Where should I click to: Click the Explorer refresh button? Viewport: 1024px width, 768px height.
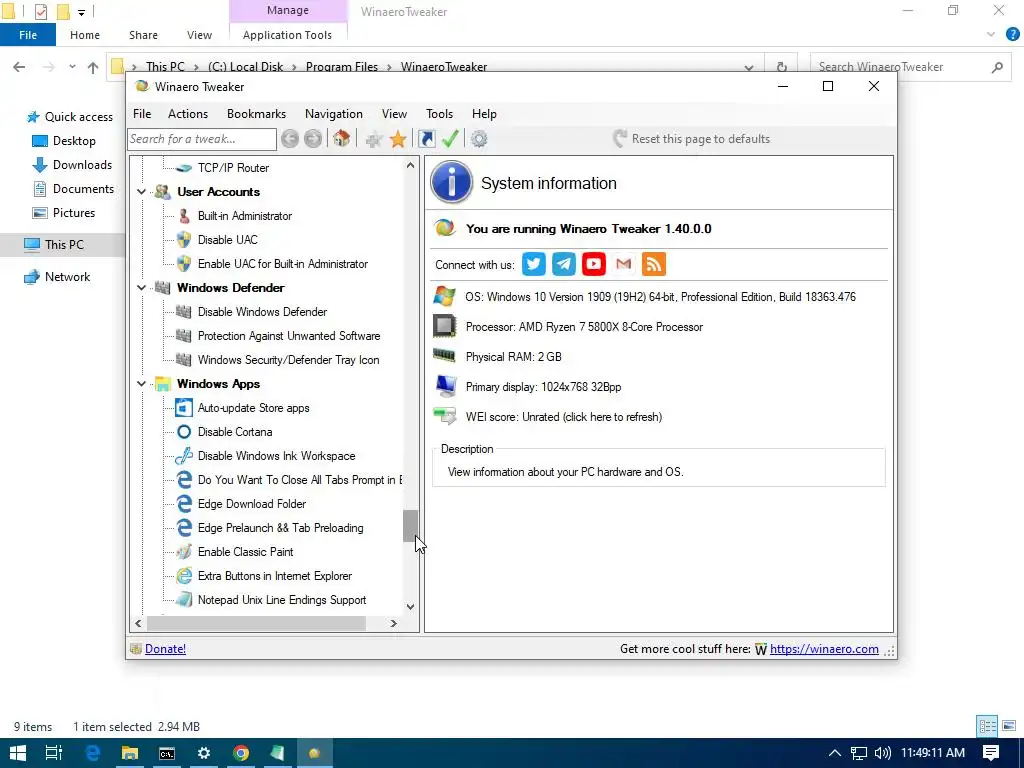[x=782, y=67]
